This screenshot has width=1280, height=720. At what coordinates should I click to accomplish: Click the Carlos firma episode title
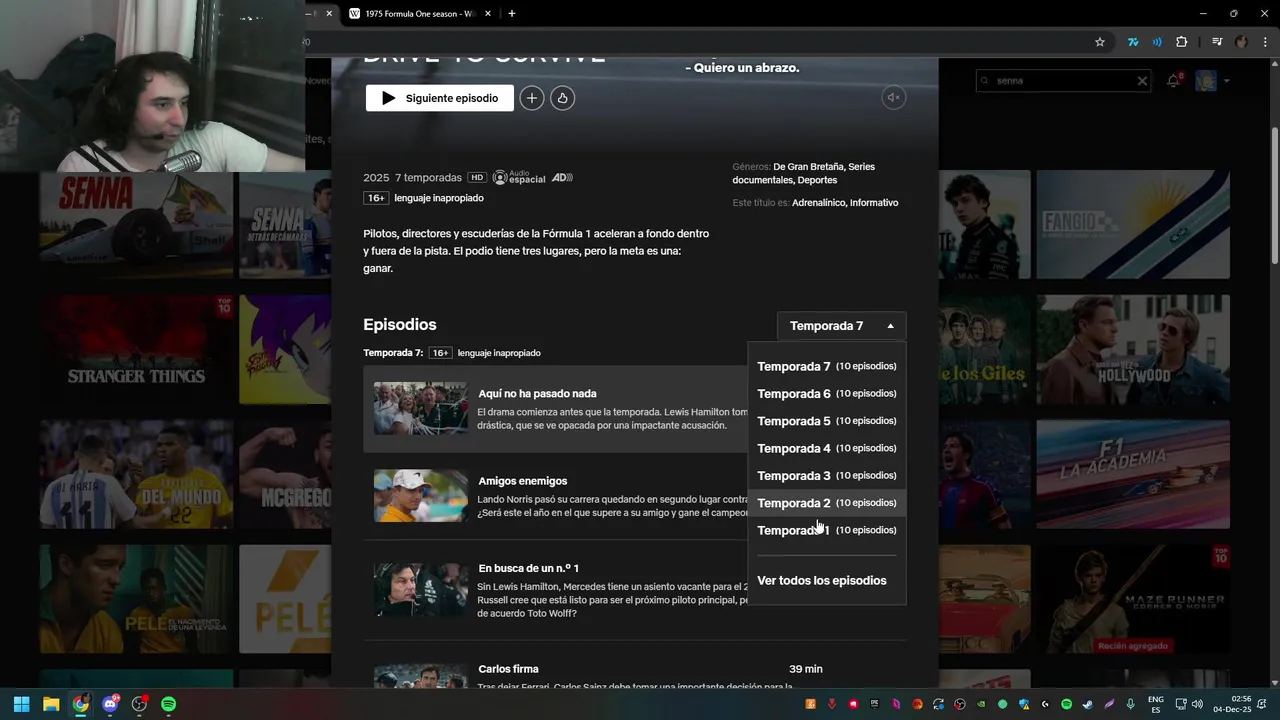click(x=508, y=669)
